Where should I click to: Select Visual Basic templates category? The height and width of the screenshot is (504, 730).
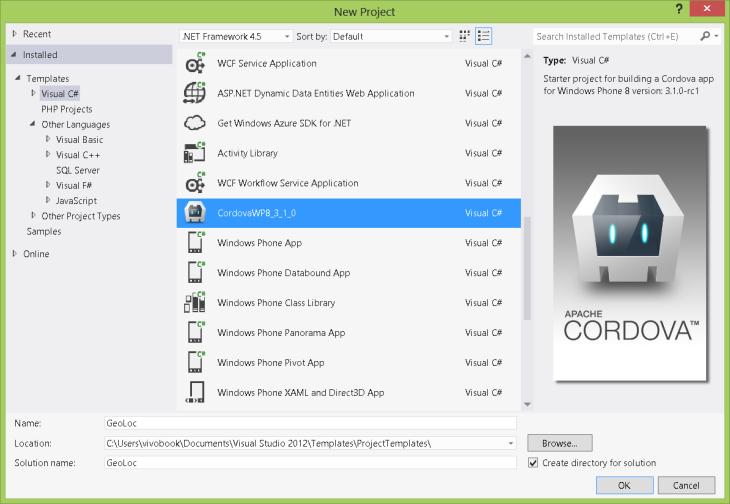click(x=79, y=140)
